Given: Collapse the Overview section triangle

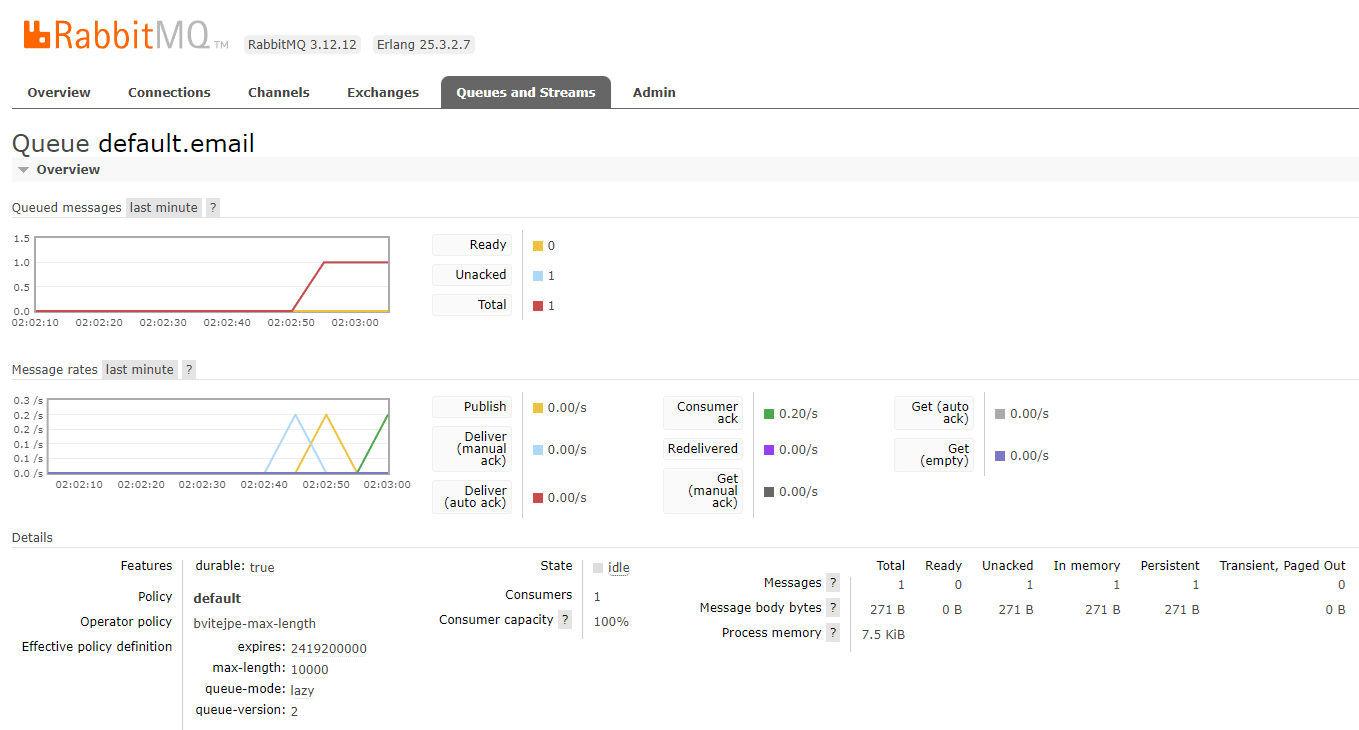Looking at the screenshot, I should [23, 170].
